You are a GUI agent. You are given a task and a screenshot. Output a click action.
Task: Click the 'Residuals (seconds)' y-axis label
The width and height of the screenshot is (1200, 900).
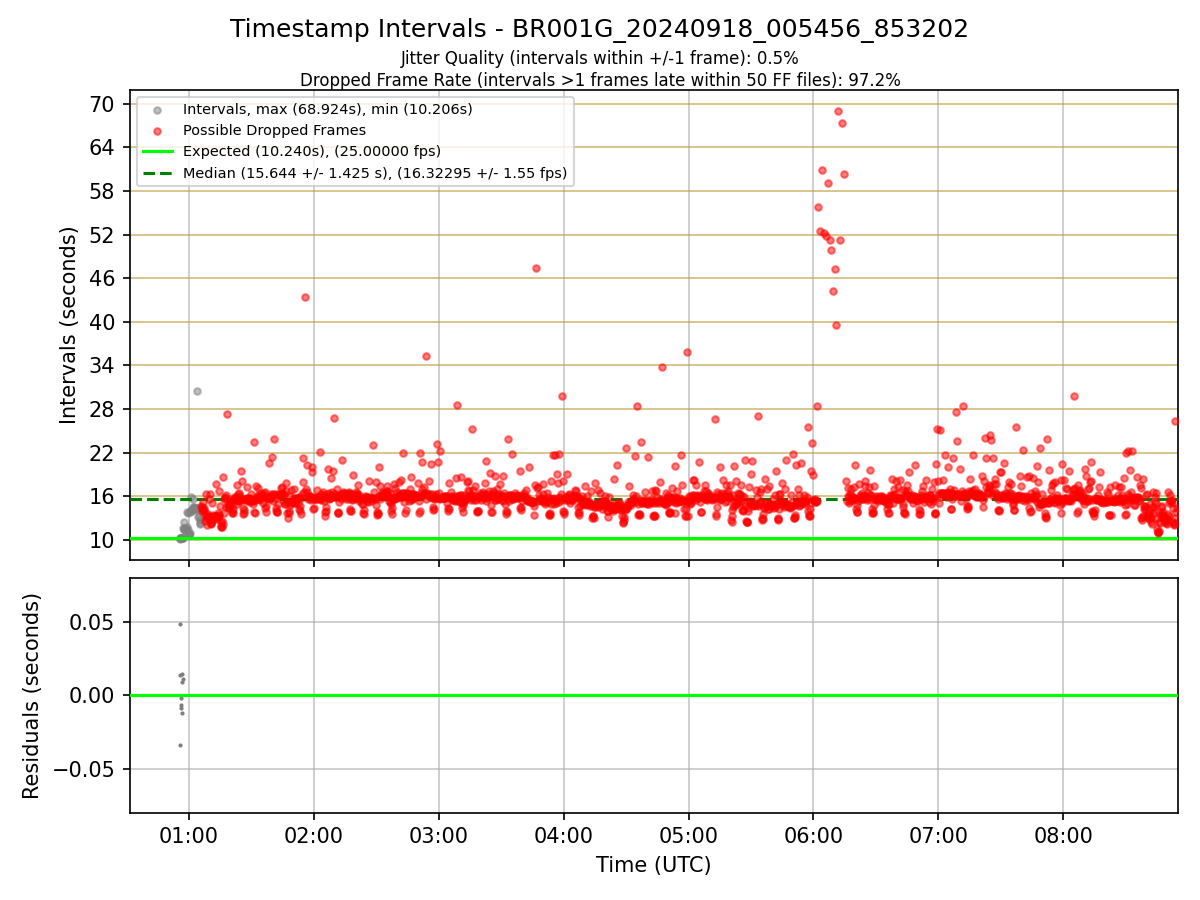click(31, 696)
